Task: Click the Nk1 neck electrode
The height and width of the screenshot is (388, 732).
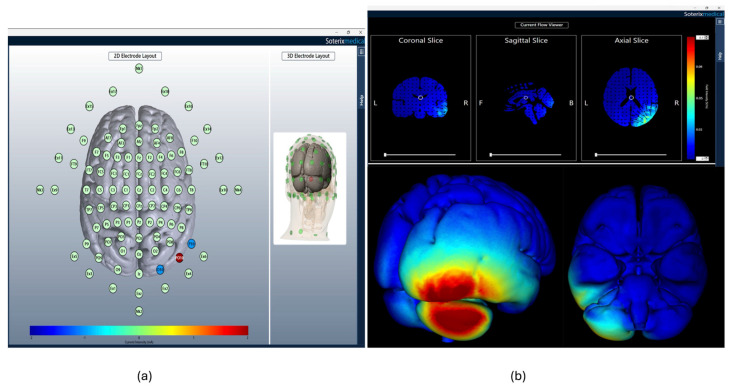Action: point(139,69)
